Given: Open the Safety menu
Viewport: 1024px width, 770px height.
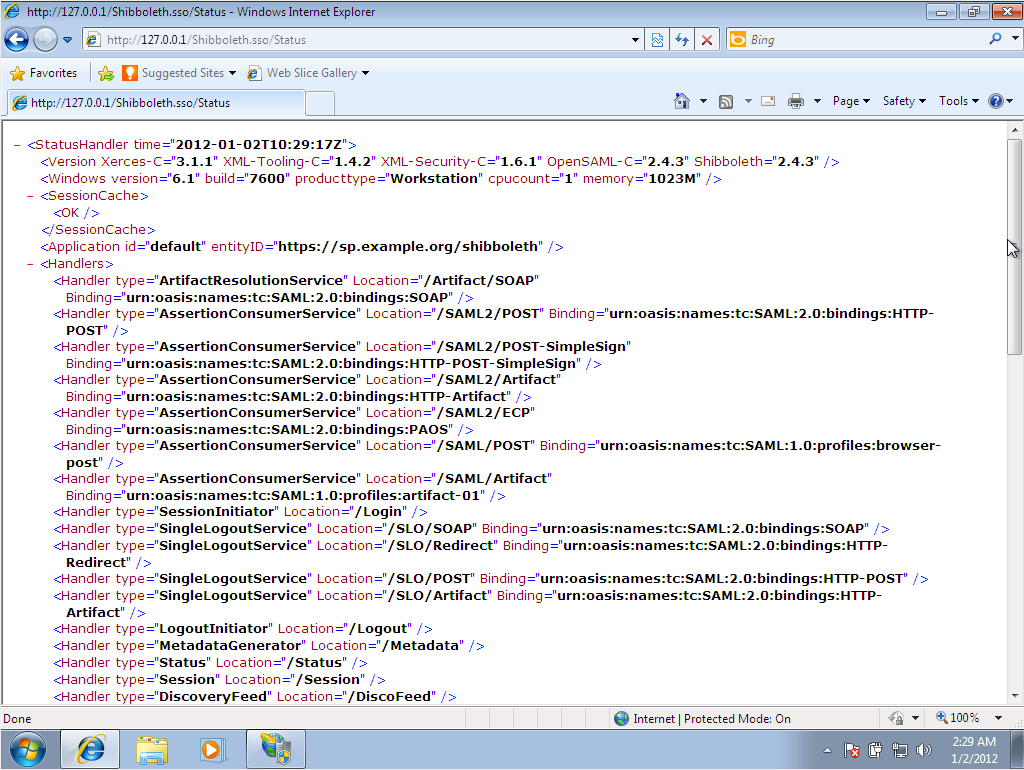Looking at the screenshot, I should click(x=901, y=100).
